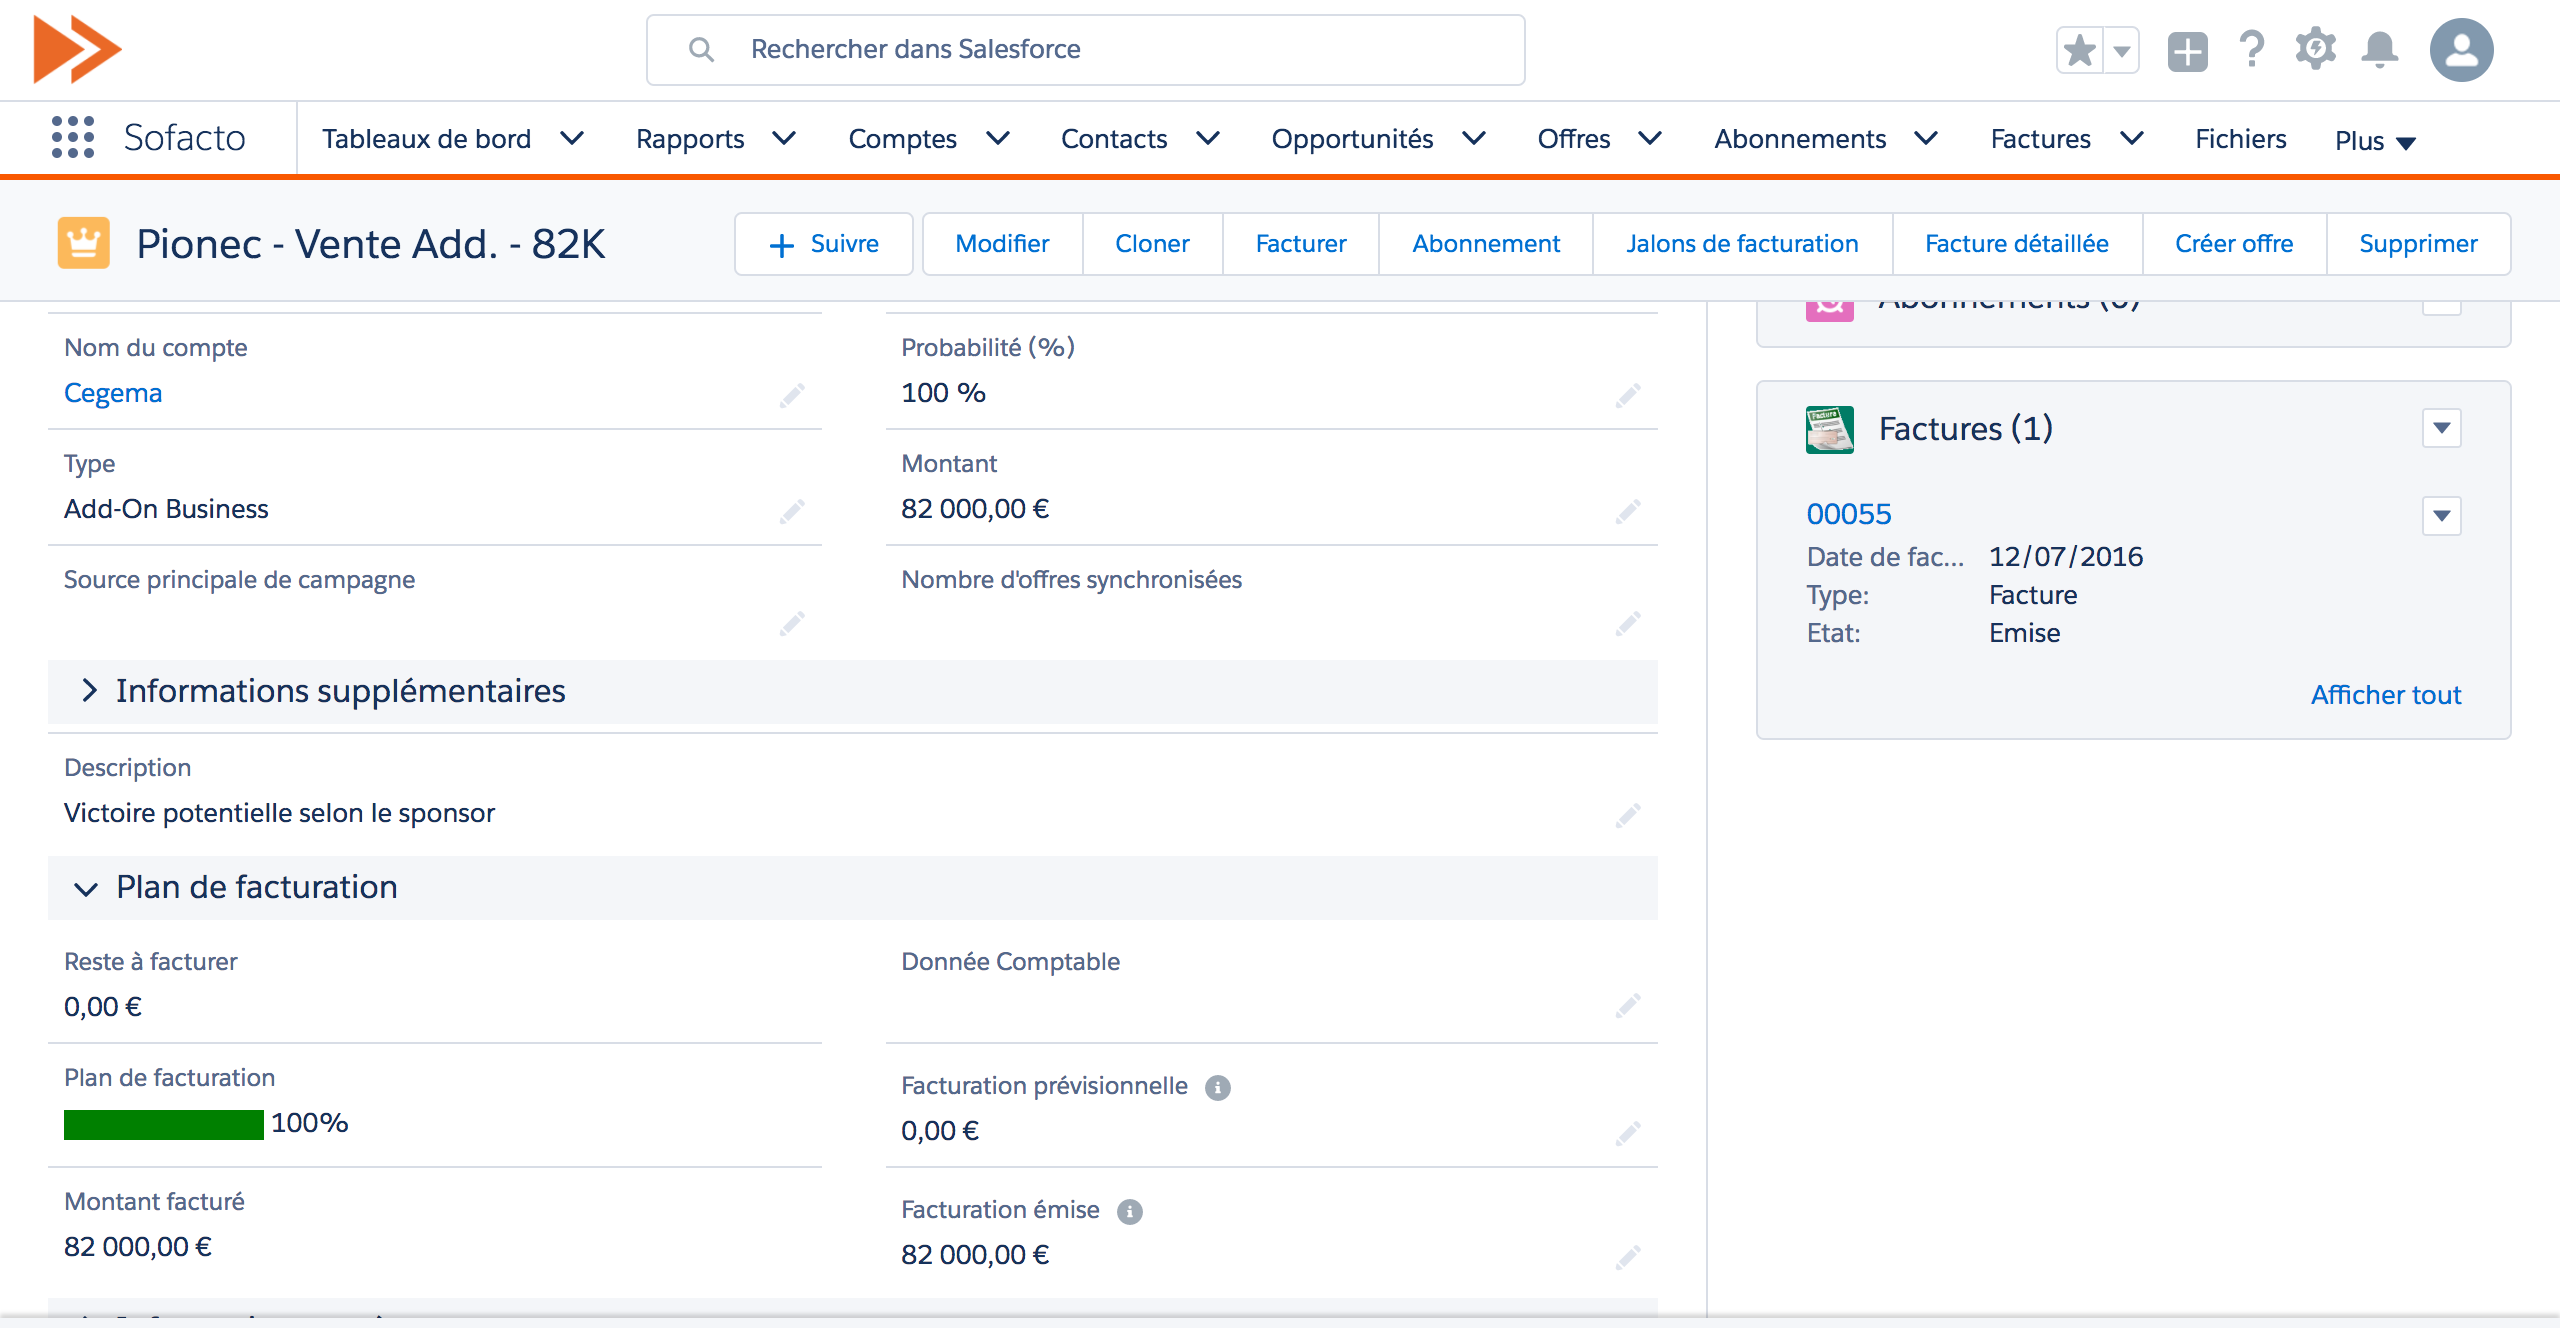Go to Rapports tab

690,138
